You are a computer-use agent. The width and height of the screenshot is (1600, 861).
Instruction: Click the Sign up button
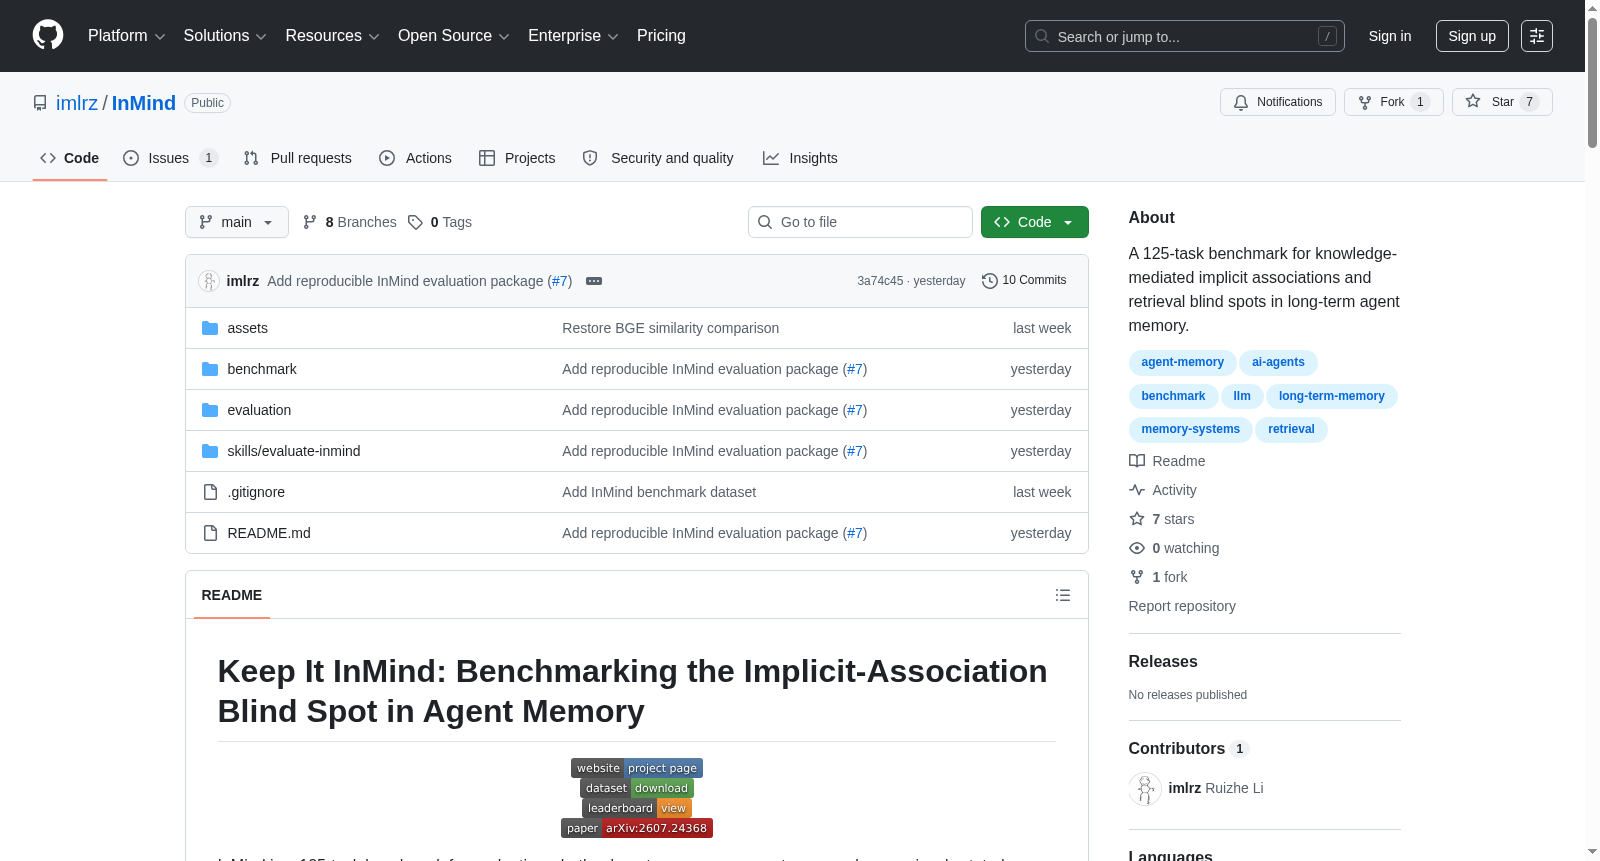pyautogui.click(x=1472, y=36)
